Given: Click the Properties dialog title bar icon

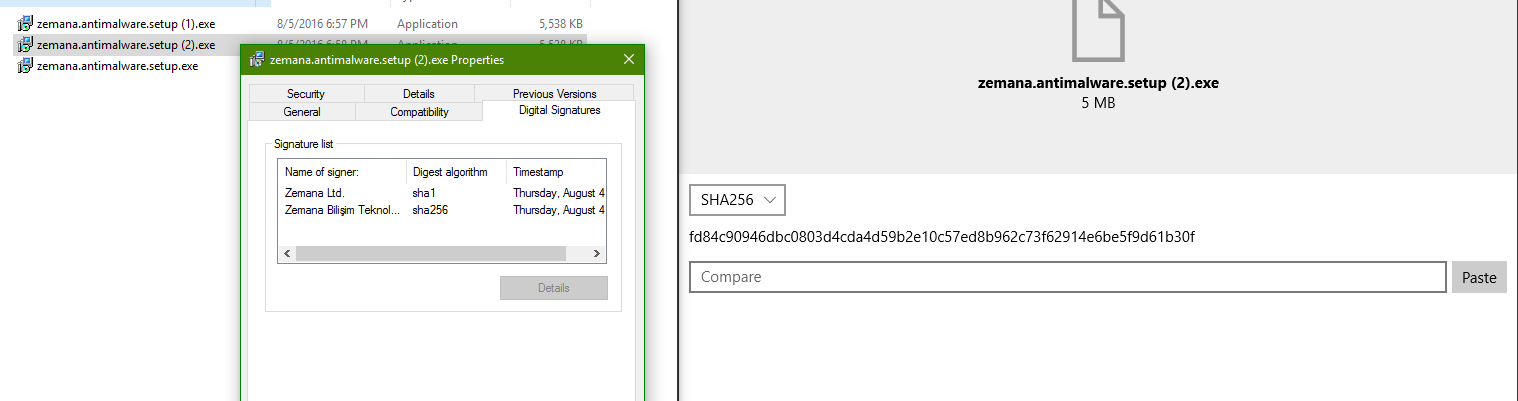Looking at the screenshot, I should point(256,60).
